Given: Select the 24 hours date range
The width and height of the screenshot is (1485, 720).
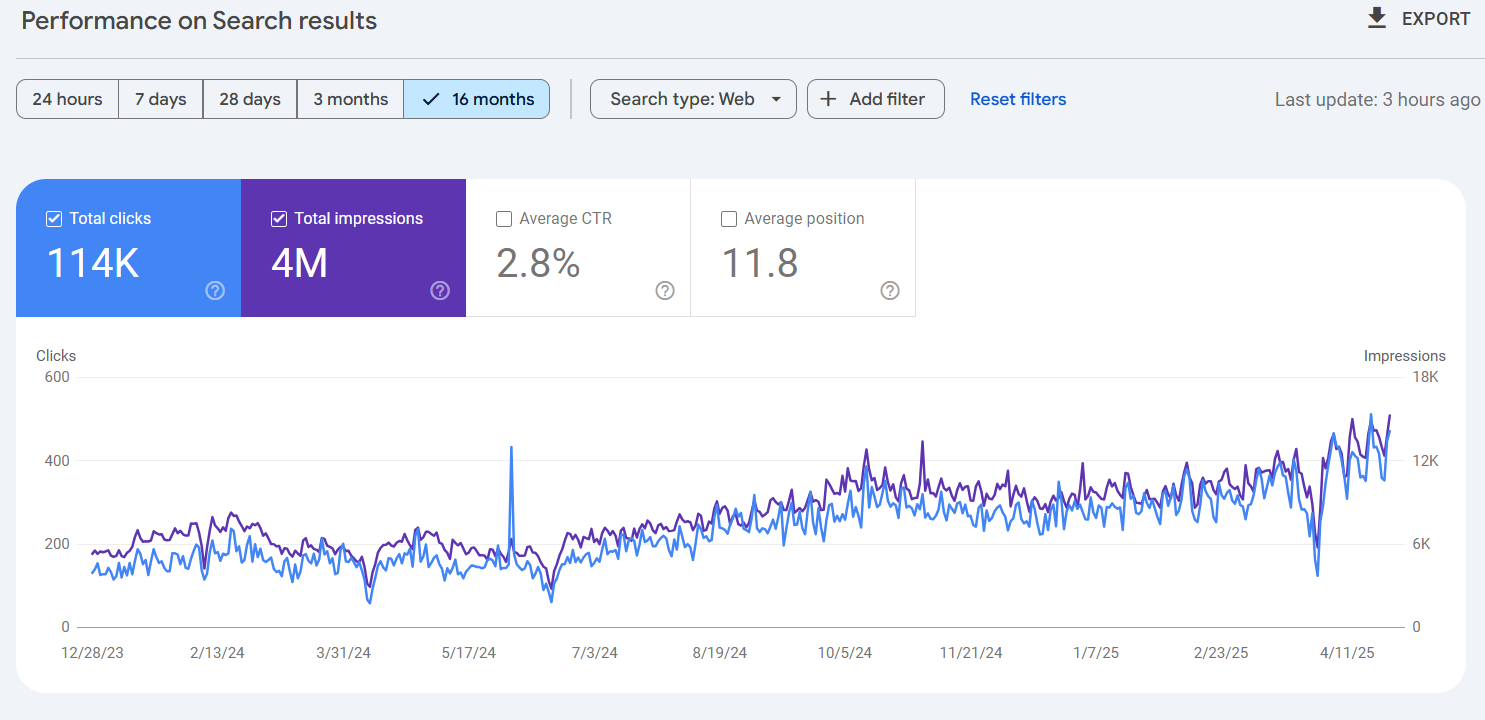Looking at the screenshot, I should 67,99.
